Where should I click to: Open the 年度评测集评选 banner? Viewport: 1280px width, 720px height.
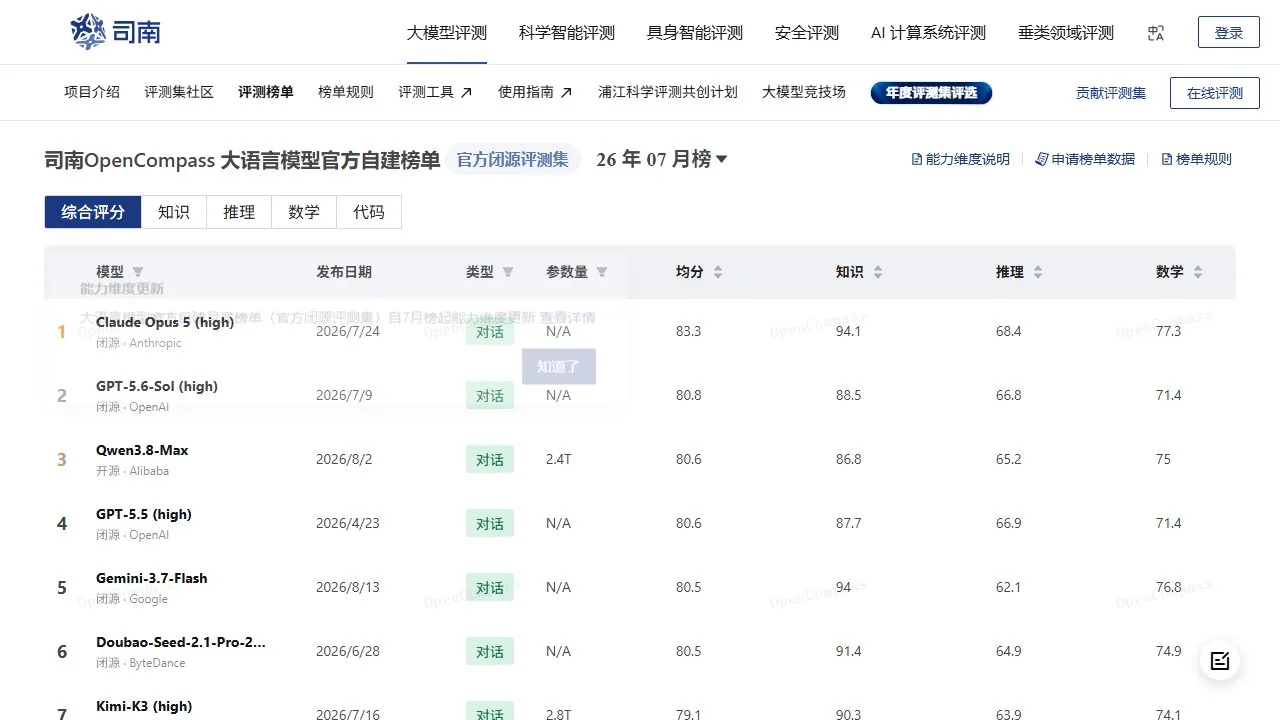click(931, 93)
